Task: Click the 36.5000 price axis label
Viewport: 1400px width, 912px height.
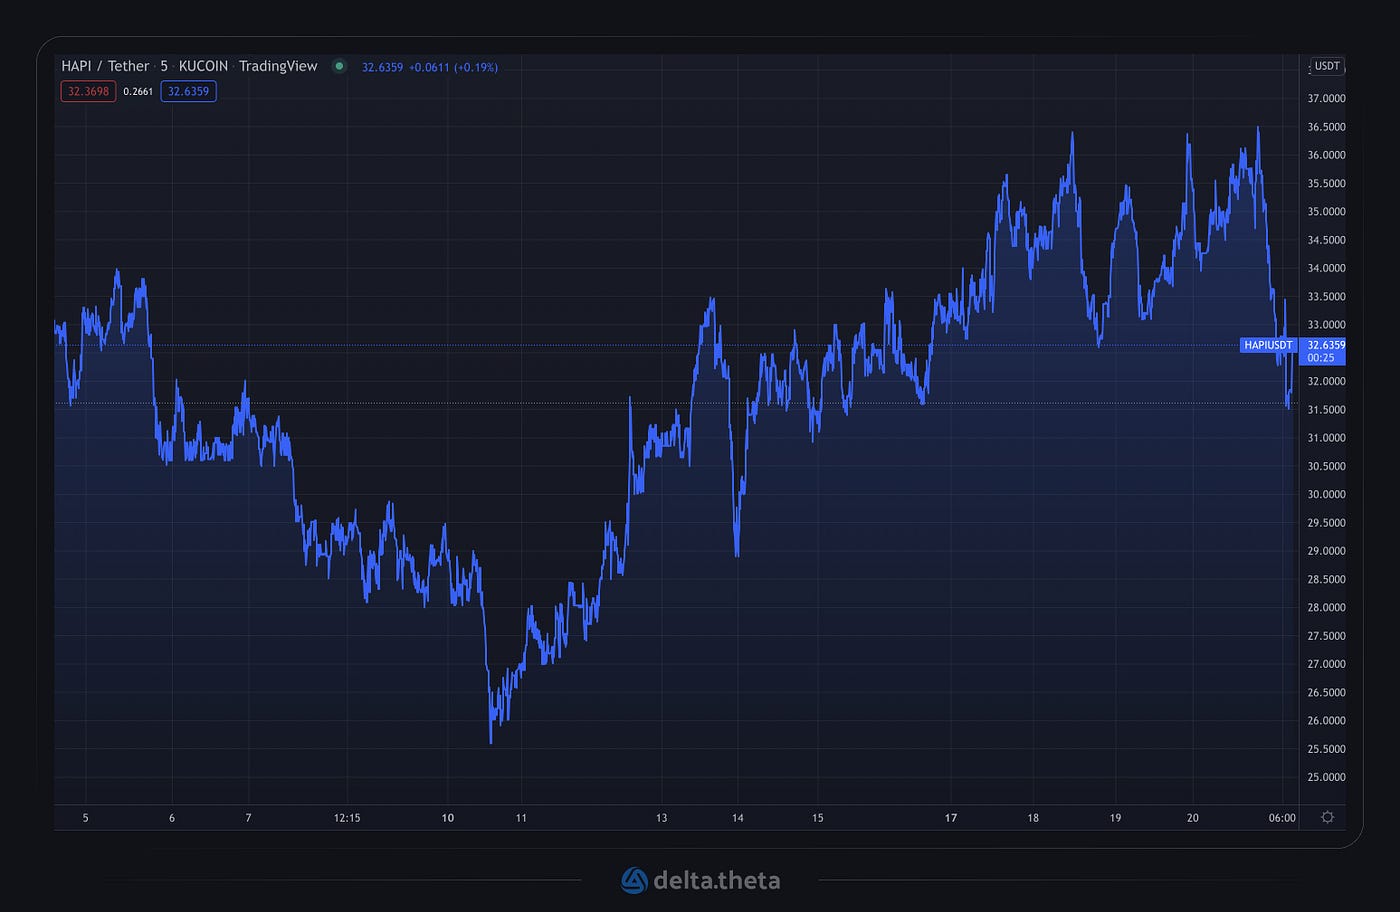Action: (x=1326, y=127)
